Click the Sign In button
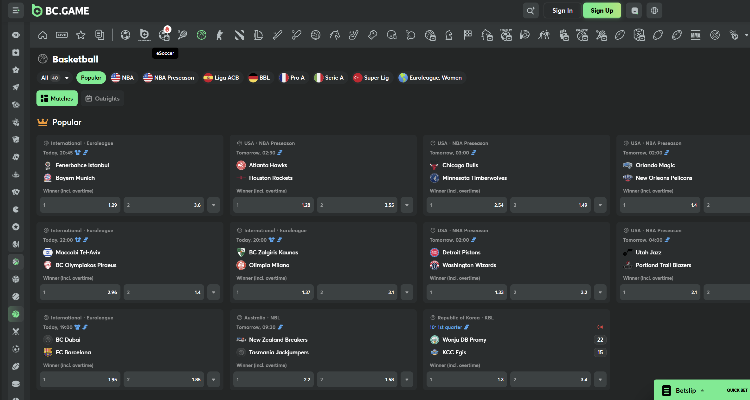Screen dimensions: 750x400 562,11
